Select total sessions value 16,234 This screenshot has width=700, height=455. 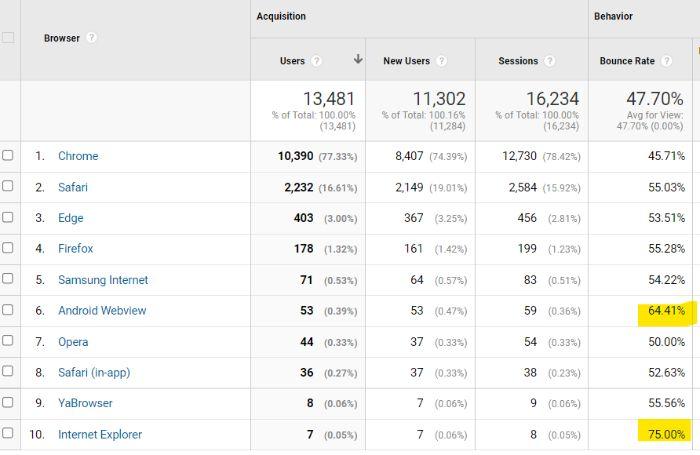(553, 99)
